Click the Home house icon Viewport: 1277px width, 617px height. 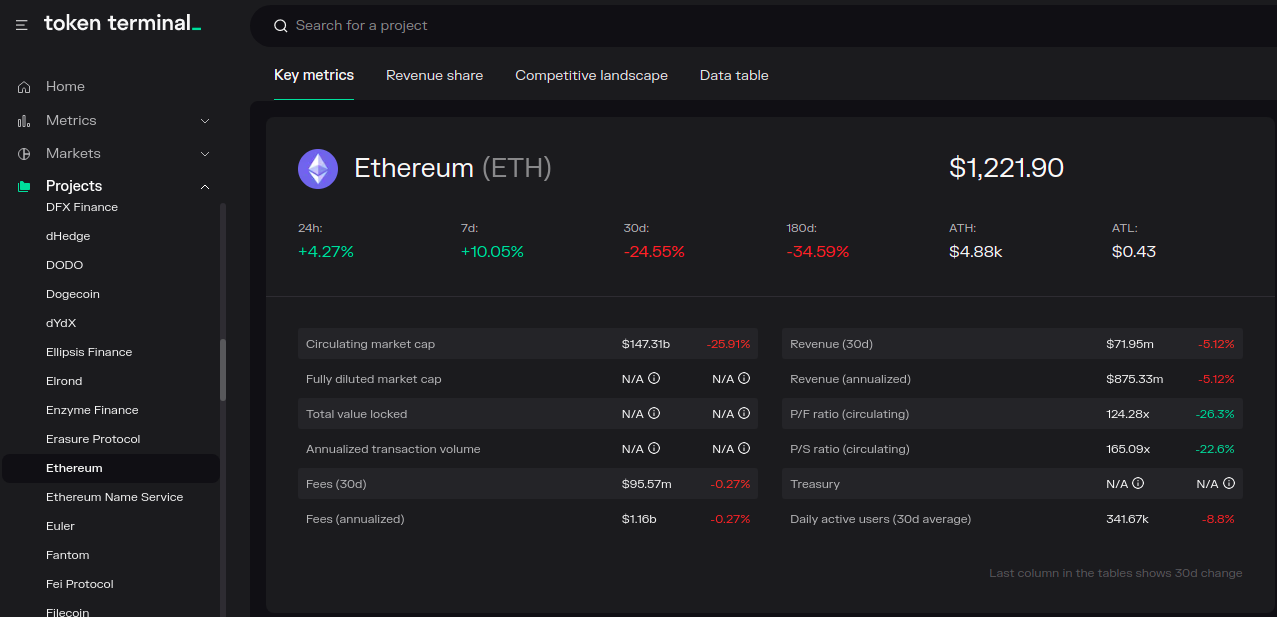tap(24, 87)
